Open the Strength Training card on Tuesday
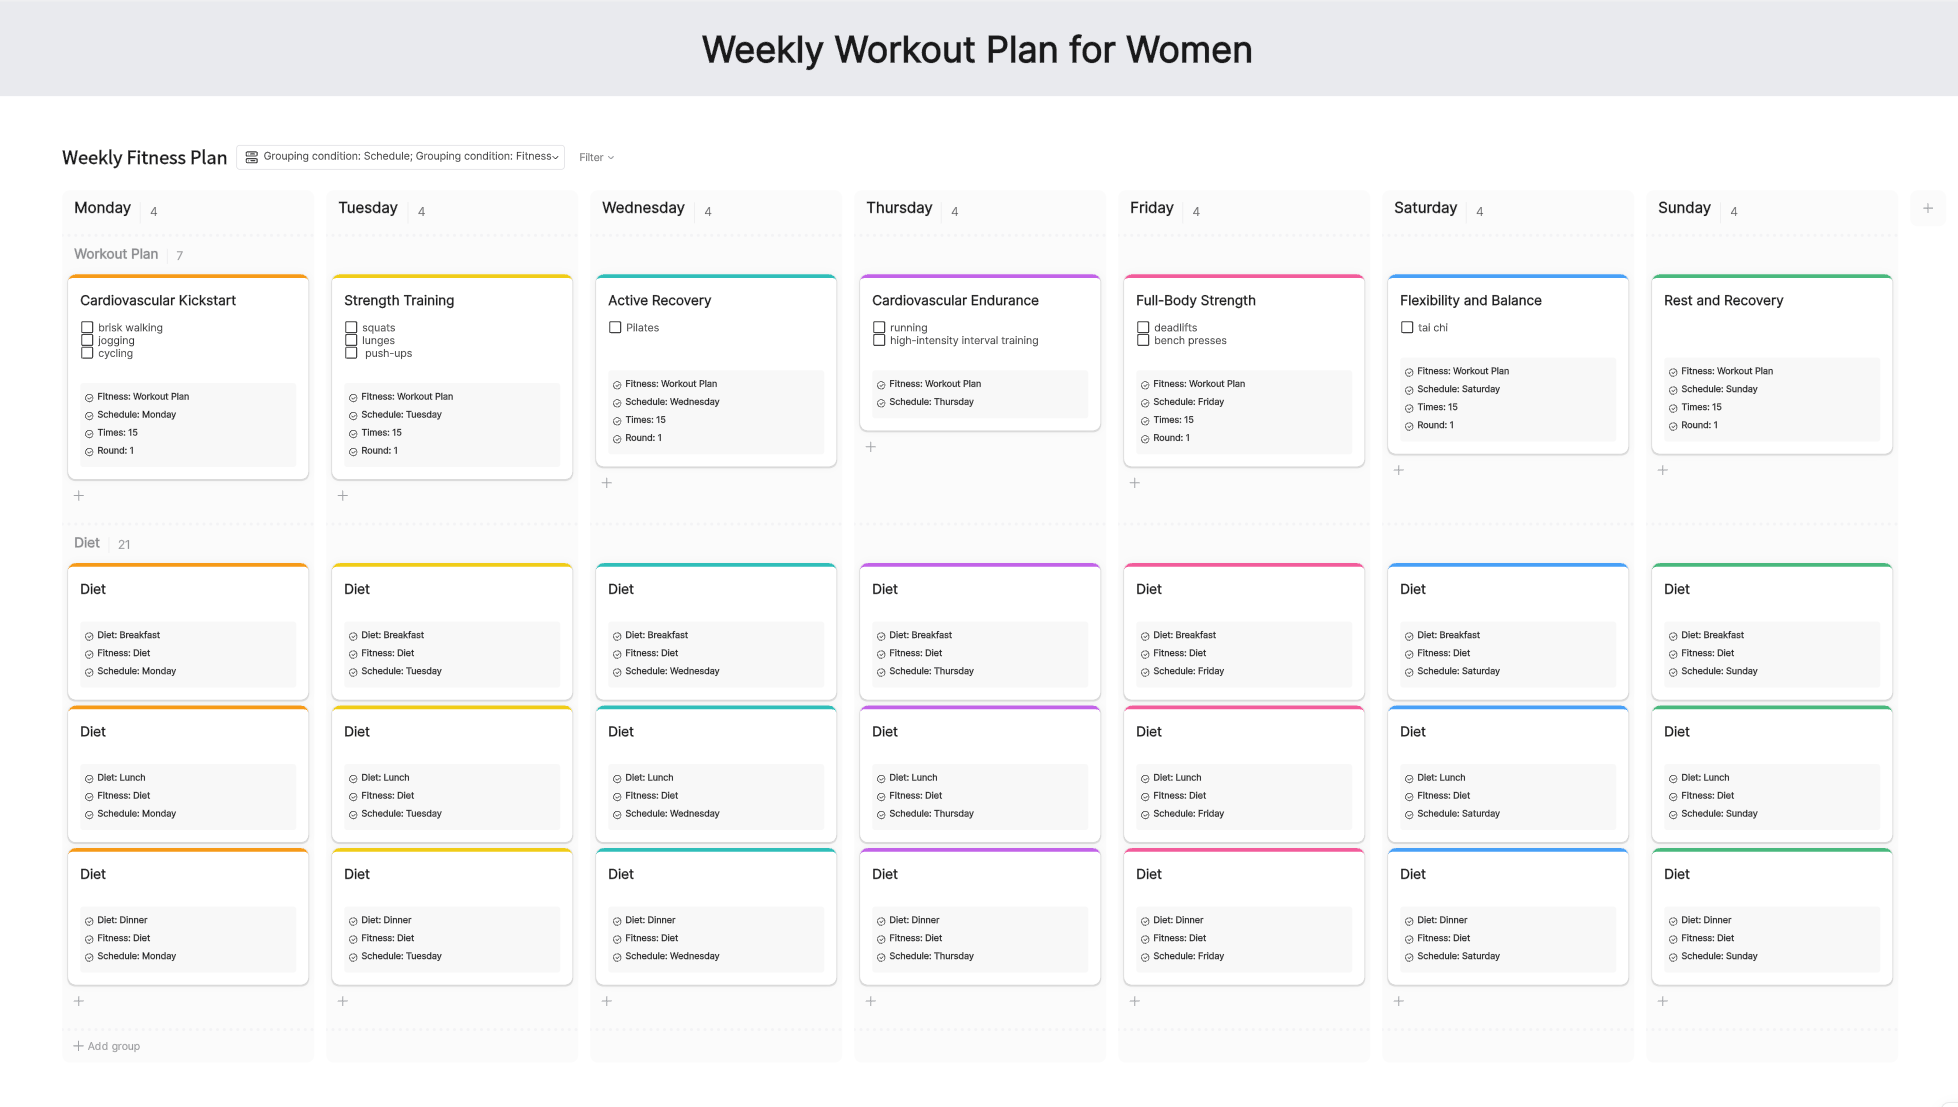The image size is (1958, 1107). pos(398,300)
